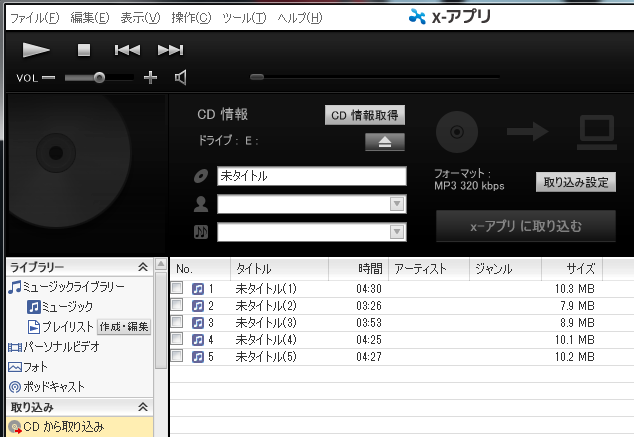
Task: Sort tracks by the 時間 column header
Action: 359,269
